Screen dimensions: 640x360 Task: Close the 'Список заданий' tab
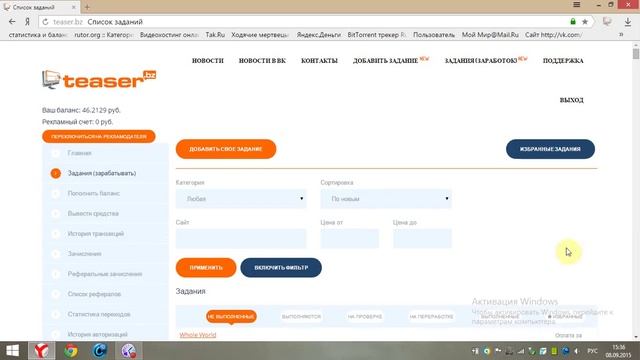tap(74, 7)
